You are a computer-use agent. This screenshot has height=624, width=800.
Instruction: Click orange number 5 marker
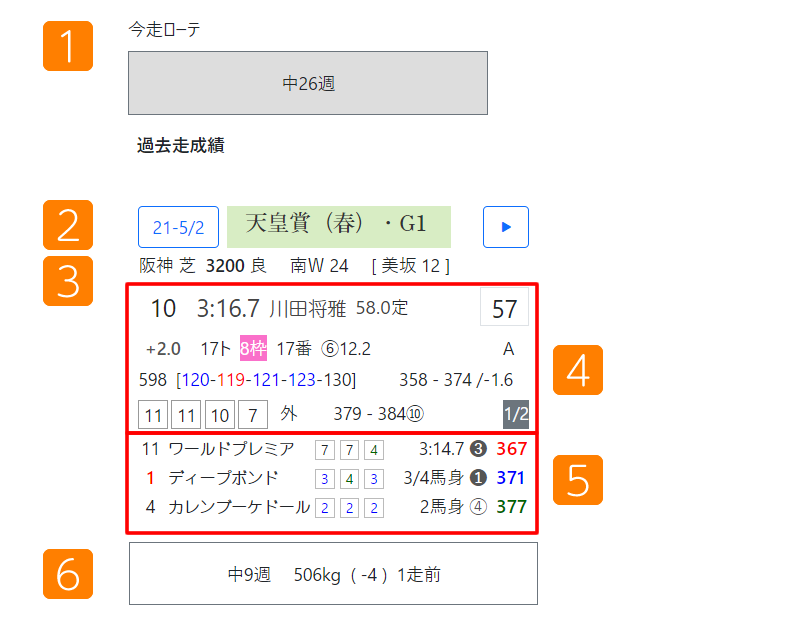point(578,480)
